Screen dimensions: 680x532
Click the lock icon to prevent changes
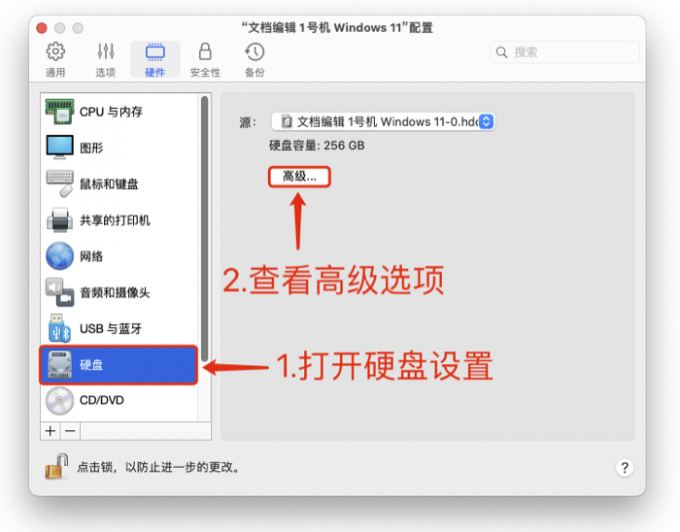tap(57, 466)
